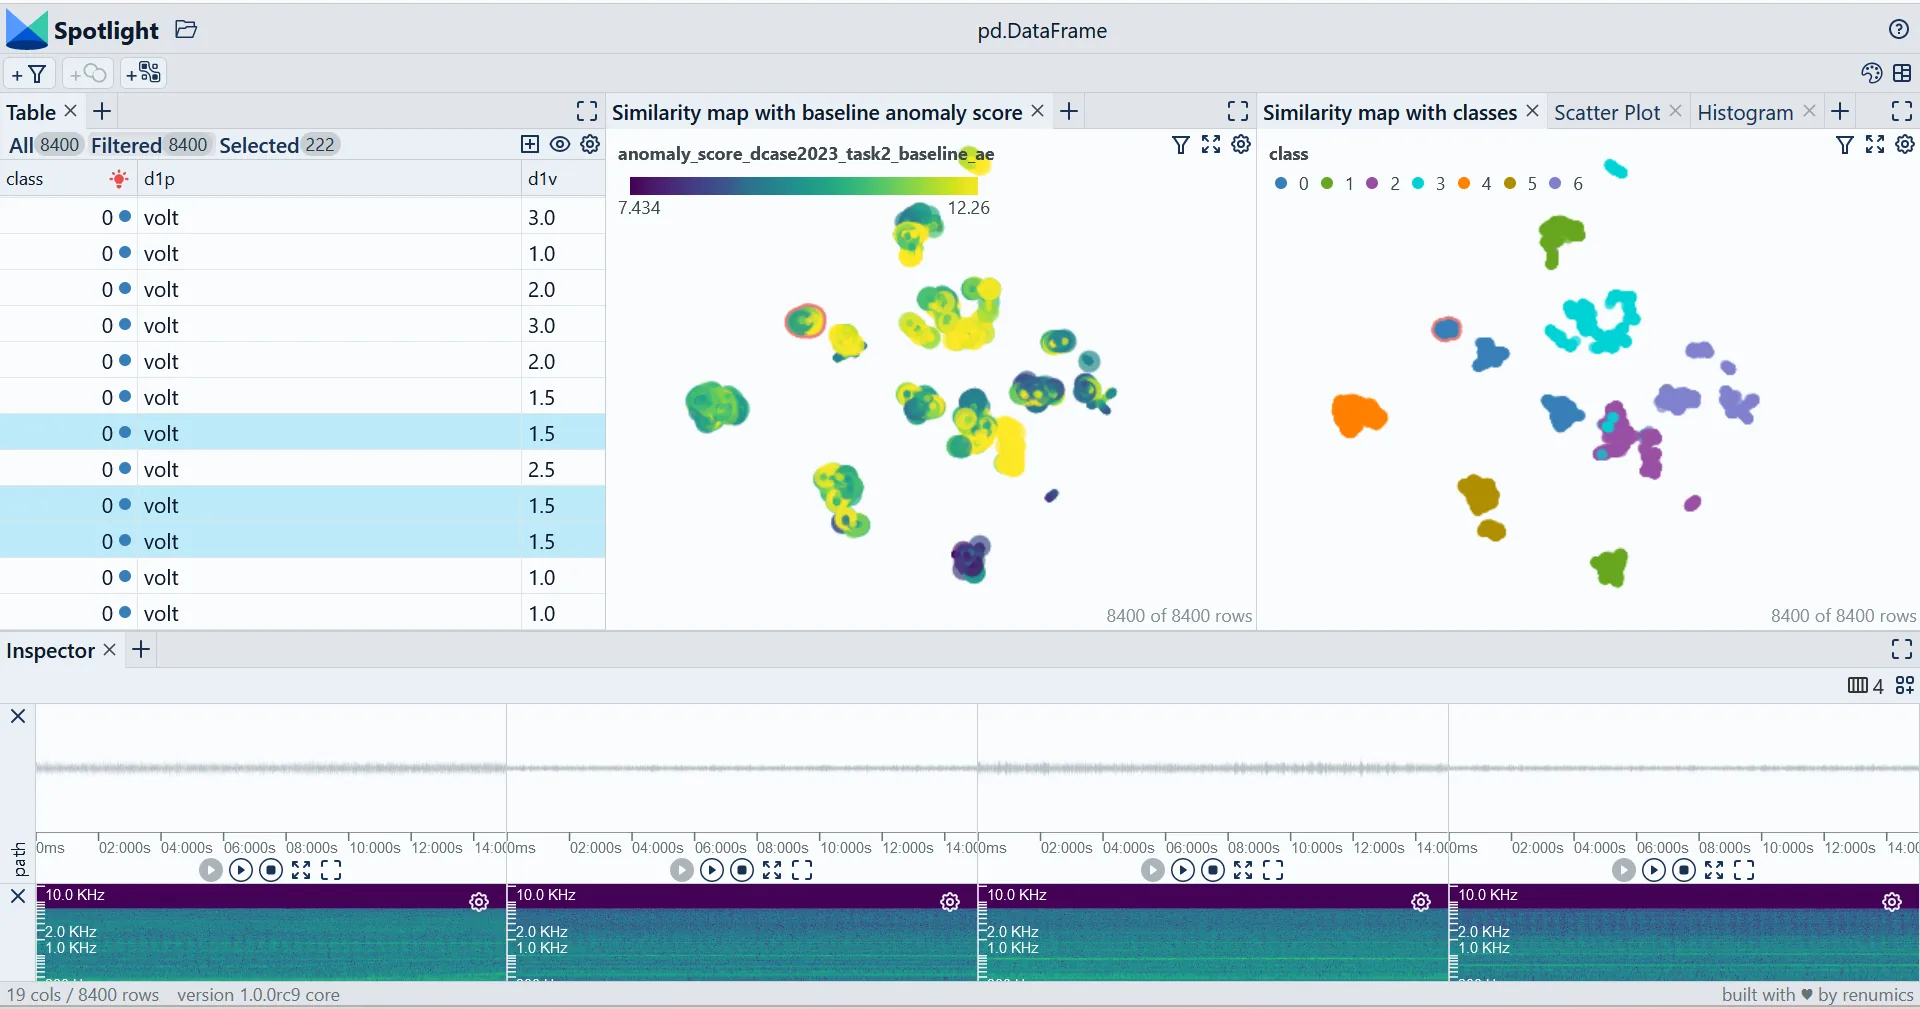
Task: Open the color palette settings icon
Action: pyautogui.click(x=1872, y=73)
